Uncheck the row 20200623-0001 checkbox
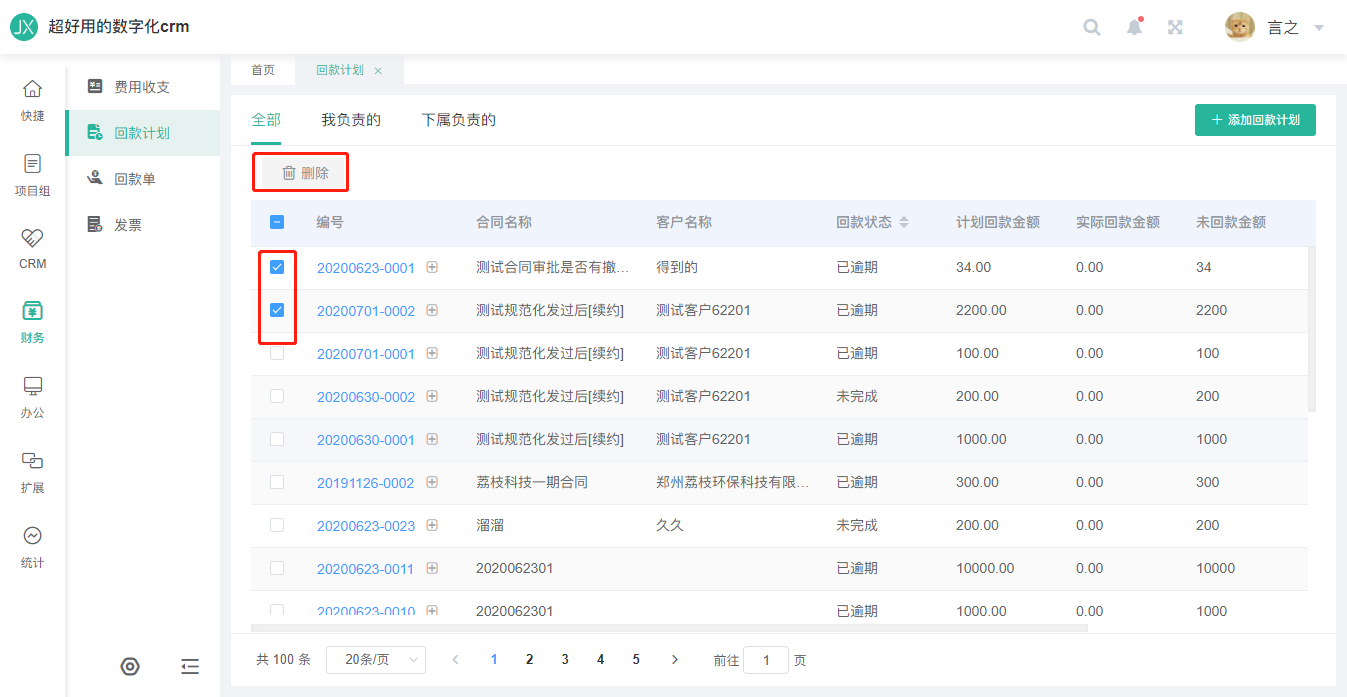1347x697 pixels. [277, 267]
